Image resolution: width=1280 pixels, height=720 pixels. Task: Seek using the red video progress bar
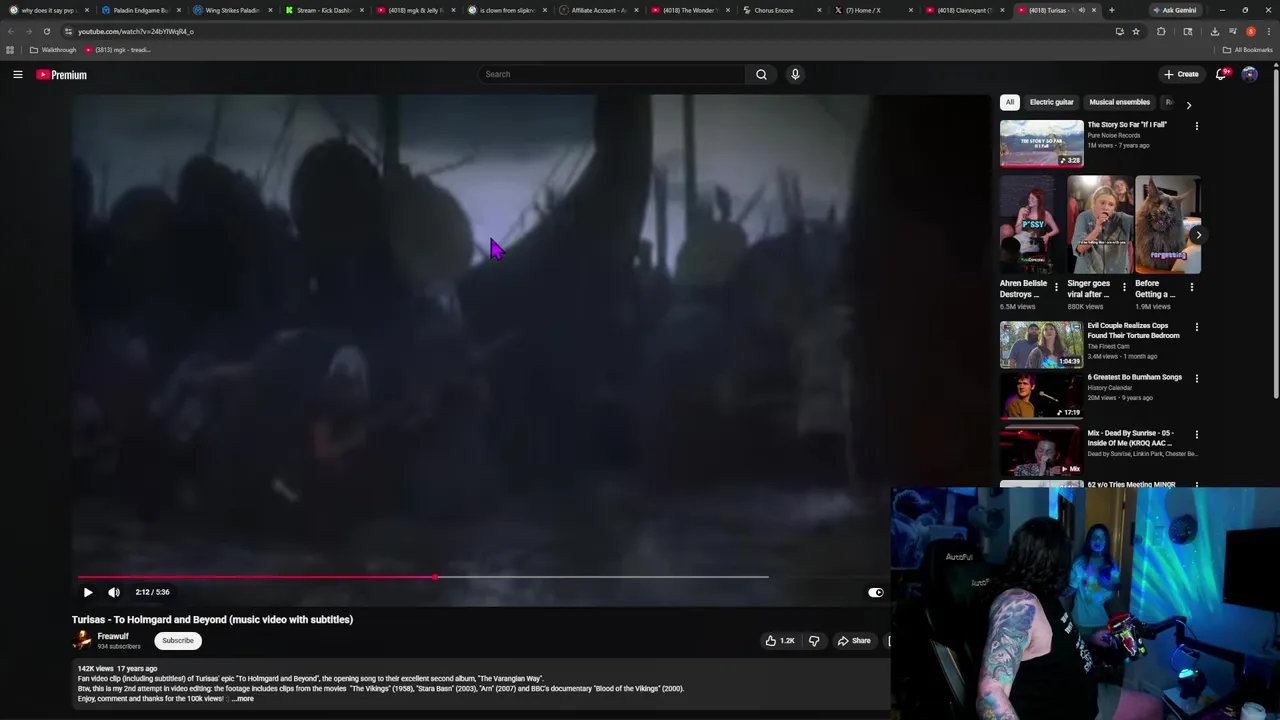(x=256, y=577)
